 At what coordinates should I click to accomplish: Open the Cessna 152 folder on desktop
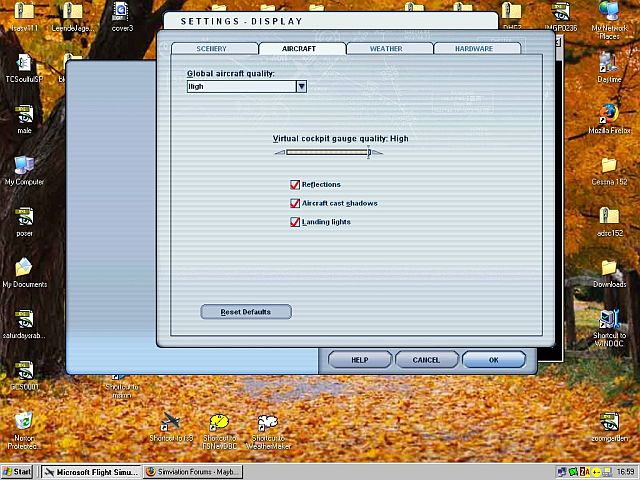coord(609,165)
